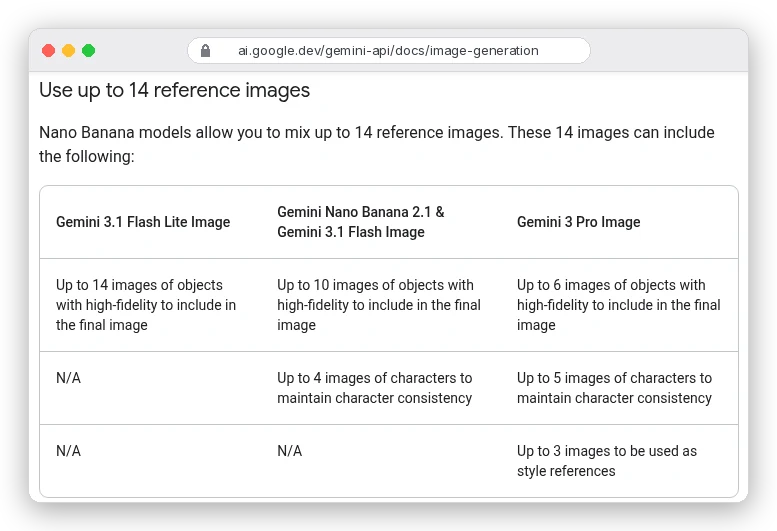
Task: Click the cell 'Up to 10 images of objects'
Action: 379,305
